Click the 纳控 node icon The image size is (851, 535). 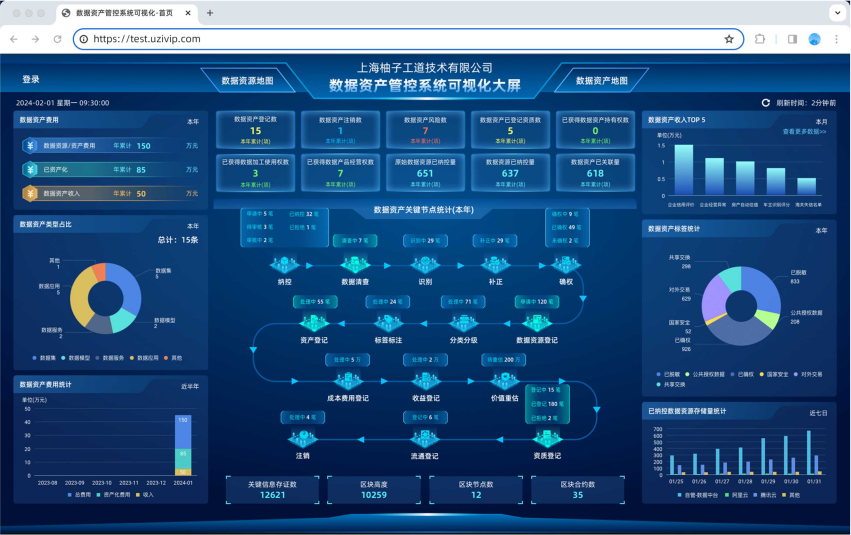(x=285, y=266)
